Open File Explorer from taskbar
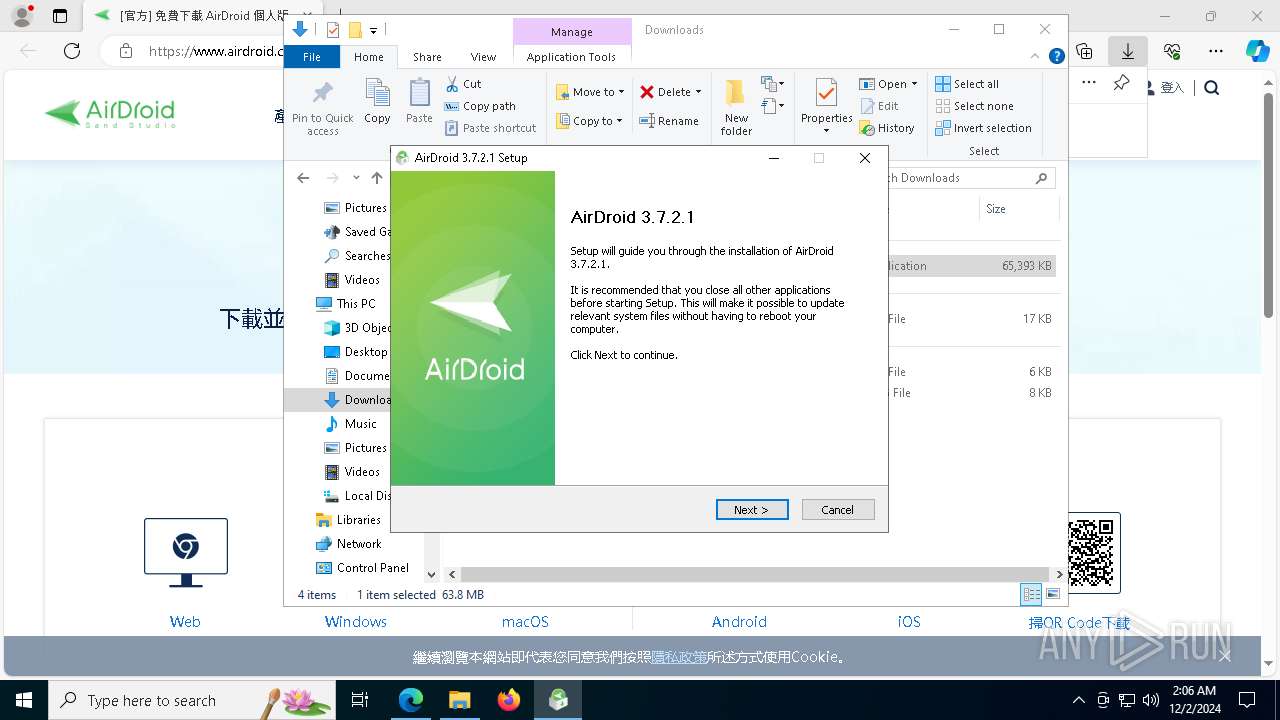This screenshot has height=720, width=1280. click(459, 700)
